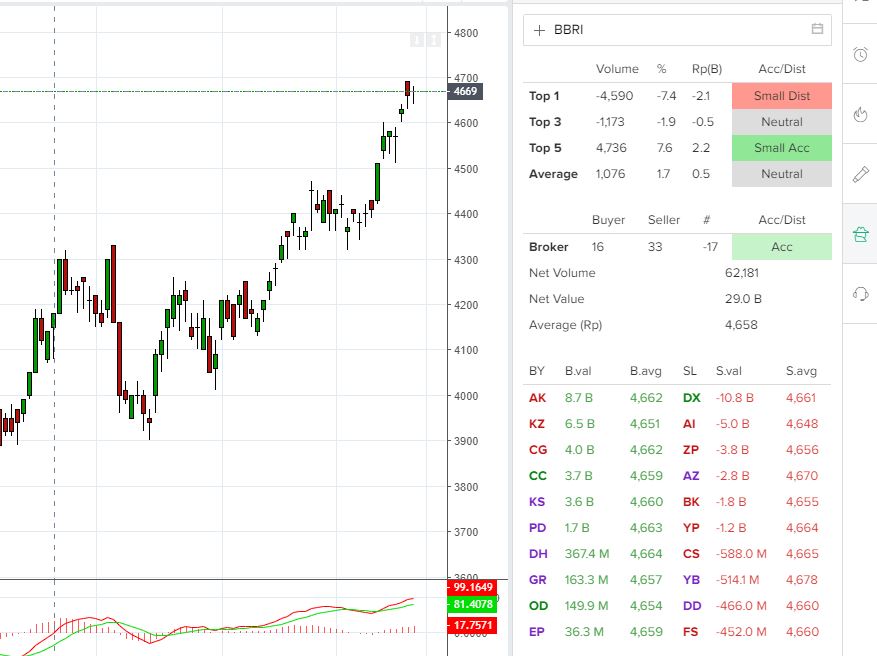Select buyer broker OD
Viewport: 877px width, 656px height.
(539, 606)
